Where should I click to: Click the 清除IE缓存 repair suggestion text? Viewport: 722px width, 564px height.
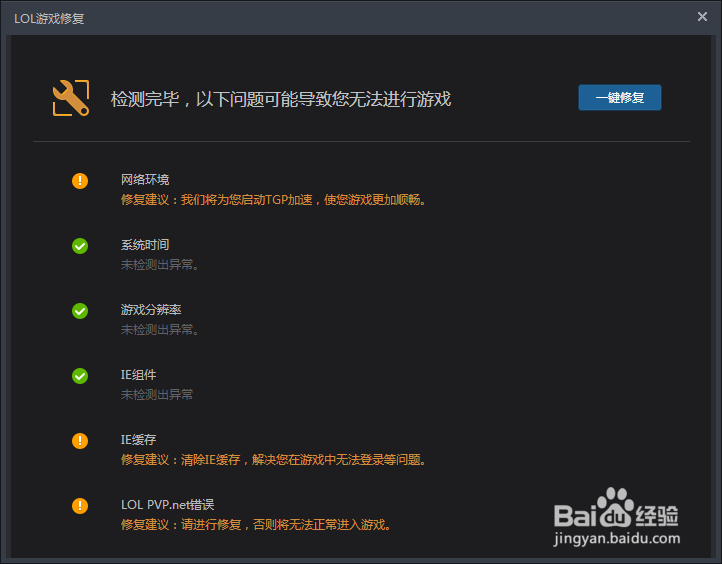274,459
